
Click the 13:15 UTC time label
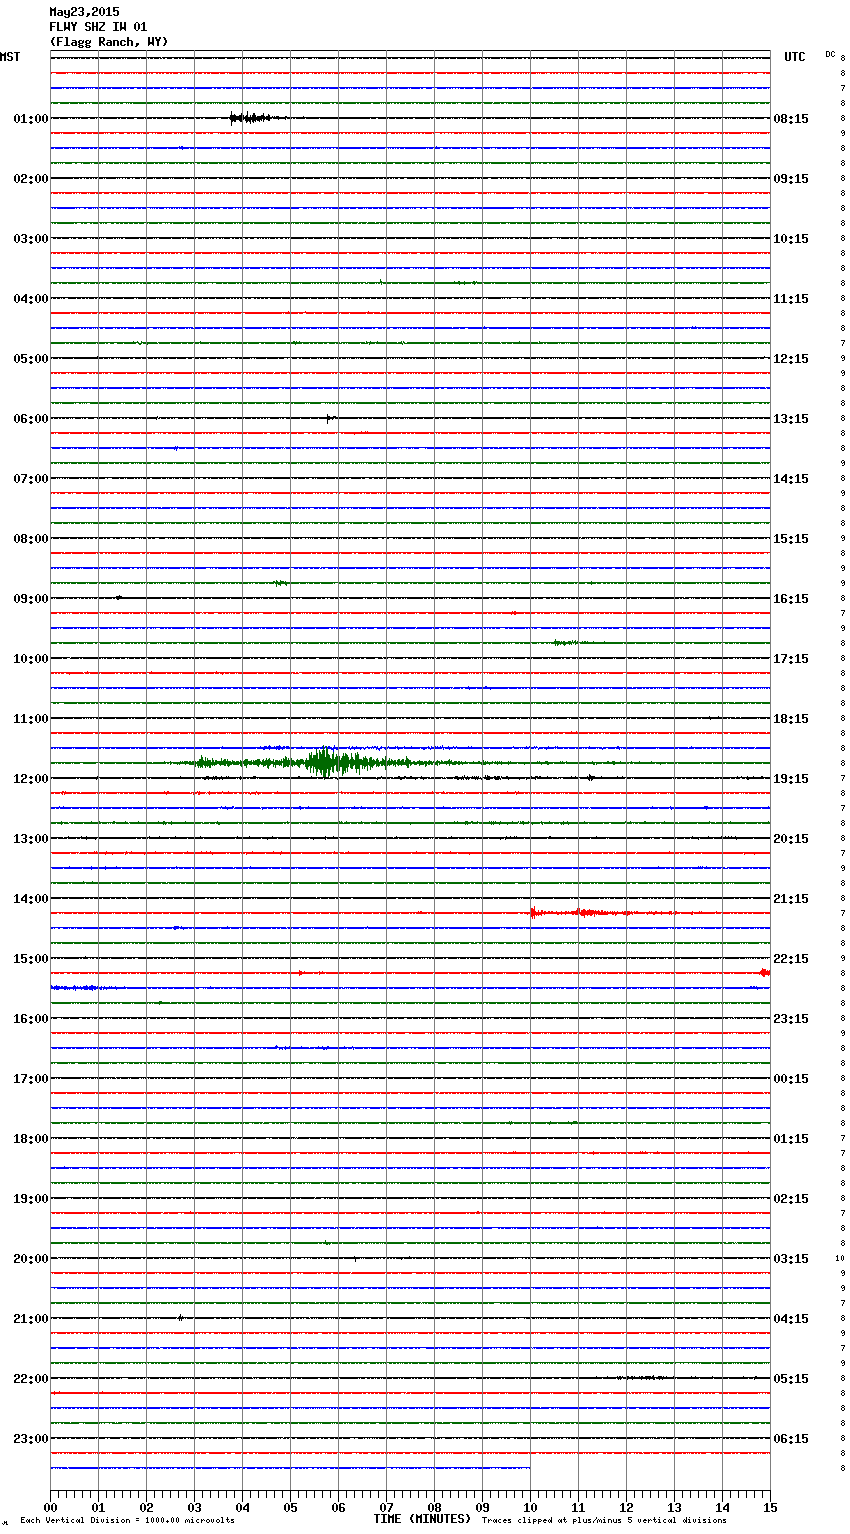pos(791,419)
